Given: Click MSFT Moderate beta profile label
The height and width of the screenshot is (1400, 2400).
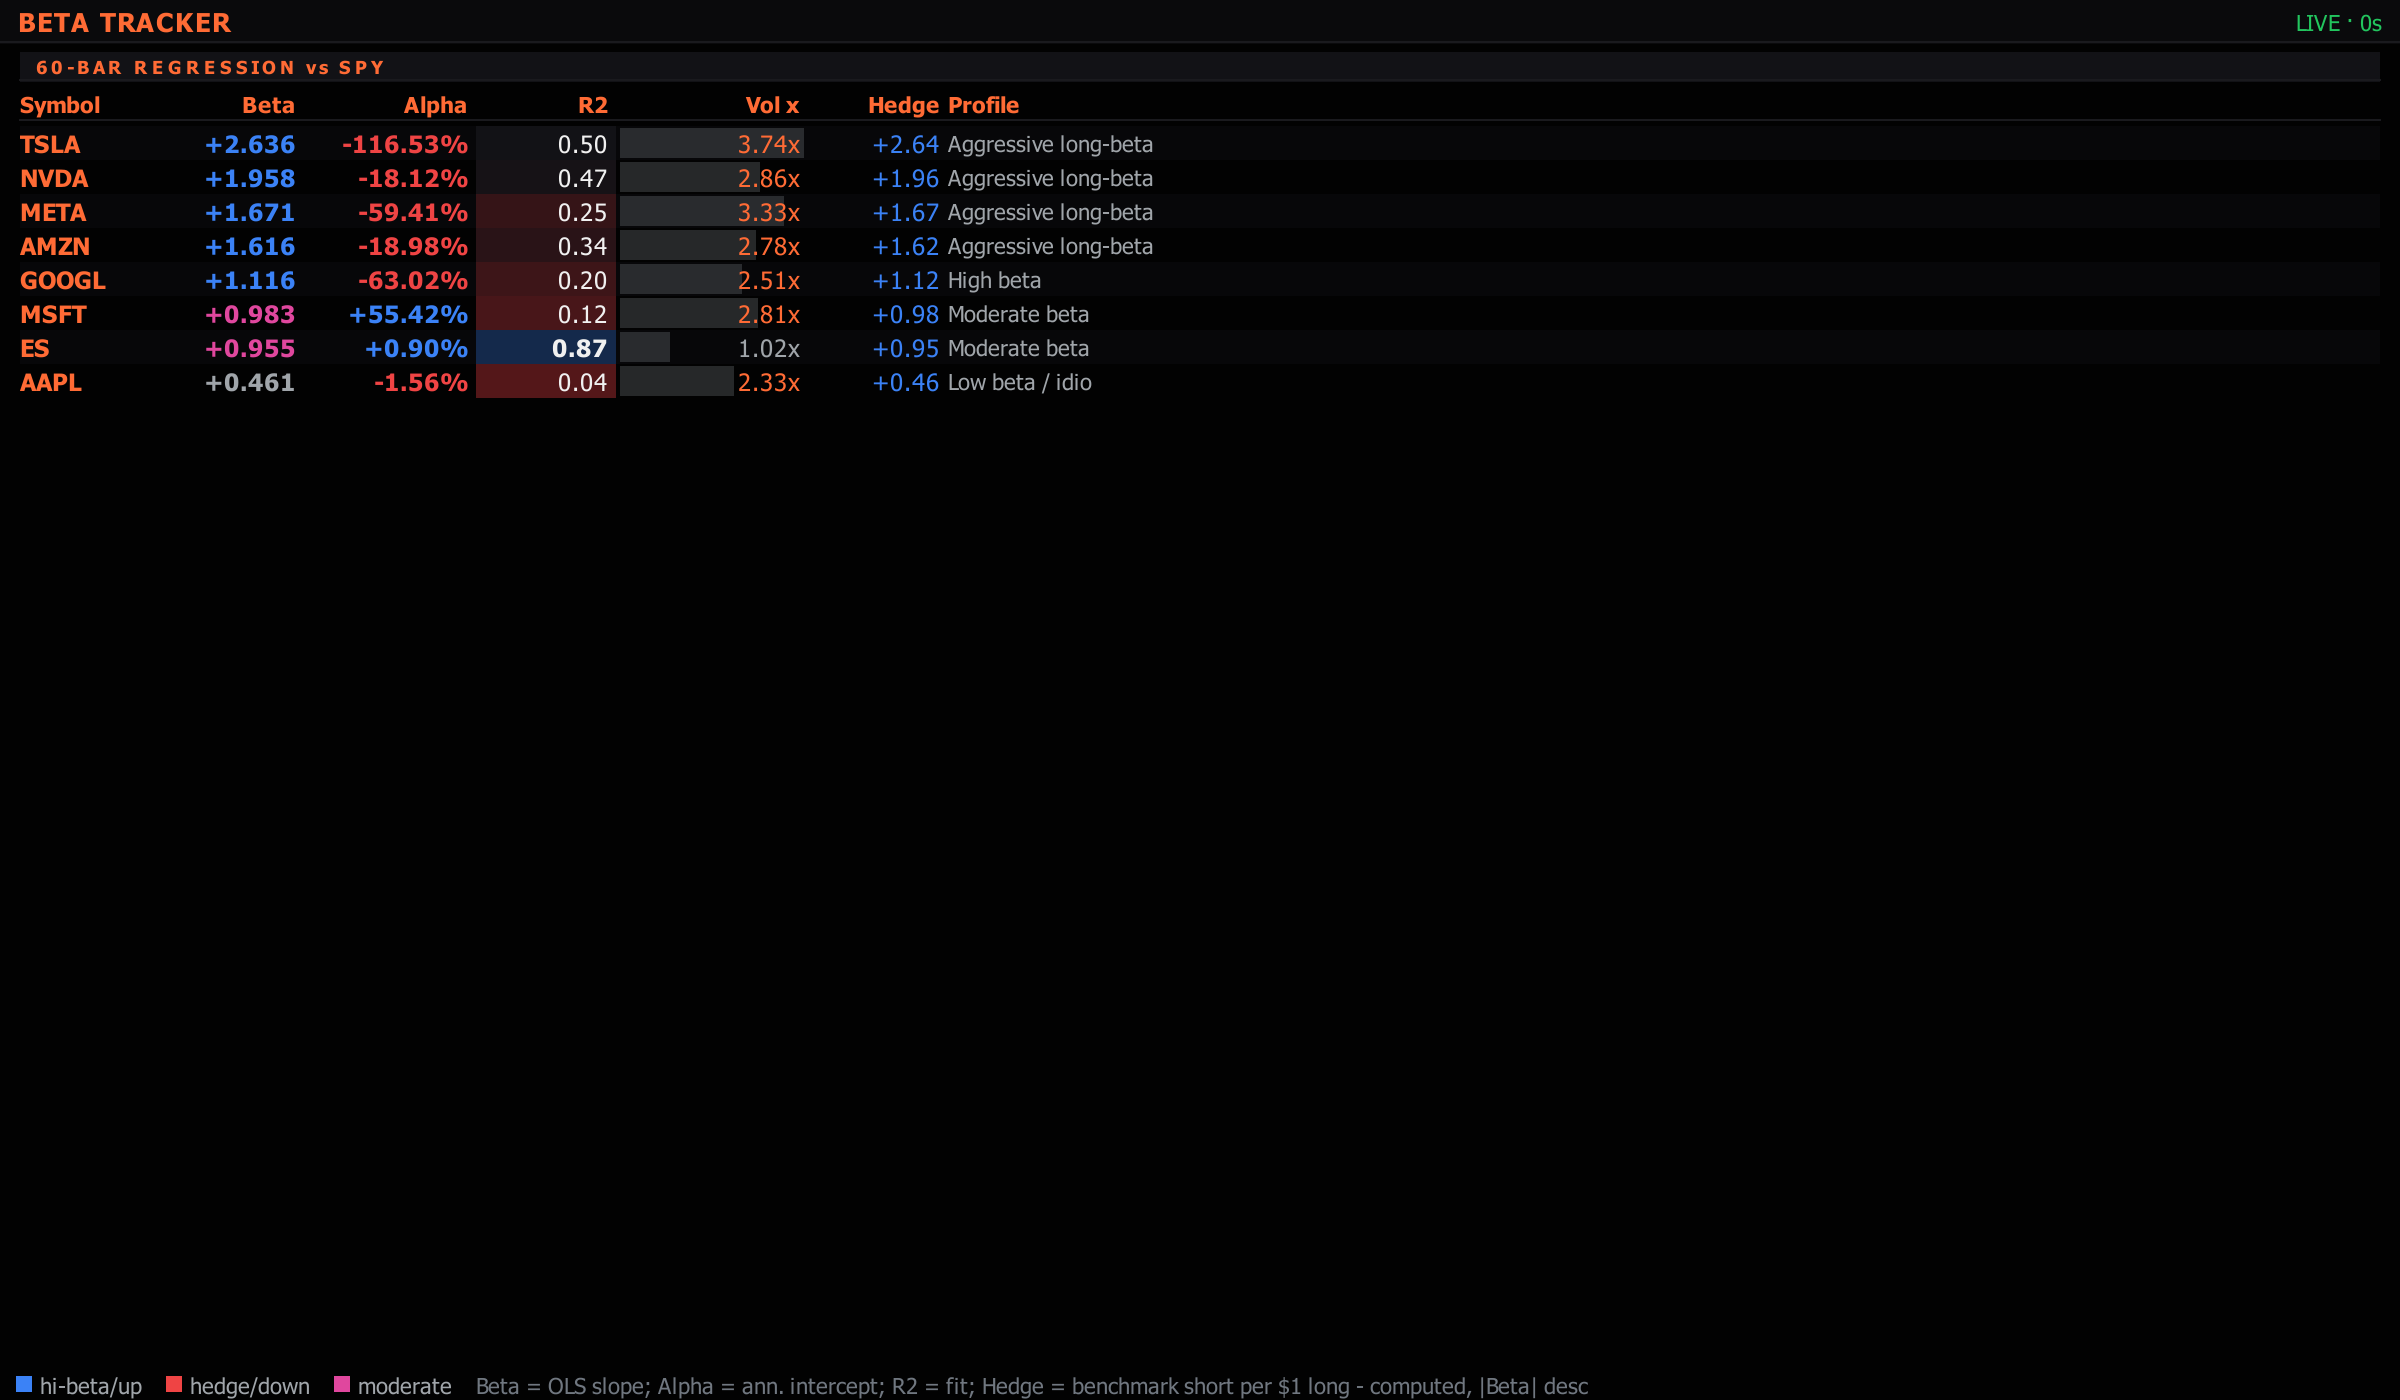Looking at the screenshot, I should click(x=1018, y=314).
